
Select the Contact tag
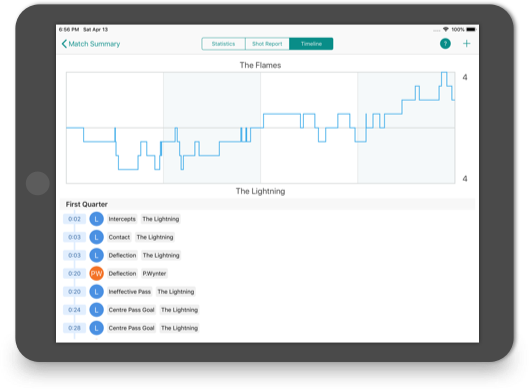point(119,237)
